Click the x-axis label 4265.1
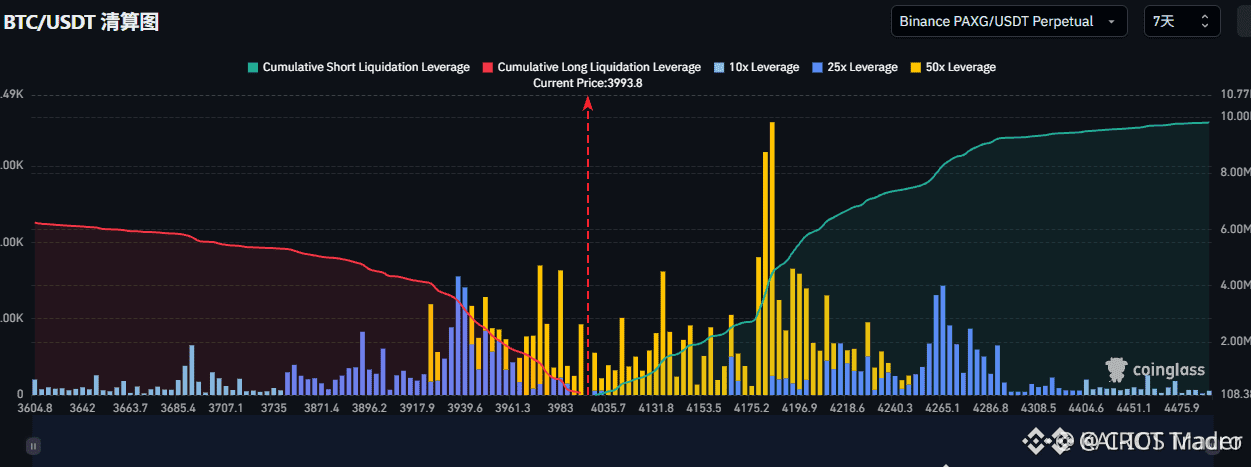 point(943,408)
